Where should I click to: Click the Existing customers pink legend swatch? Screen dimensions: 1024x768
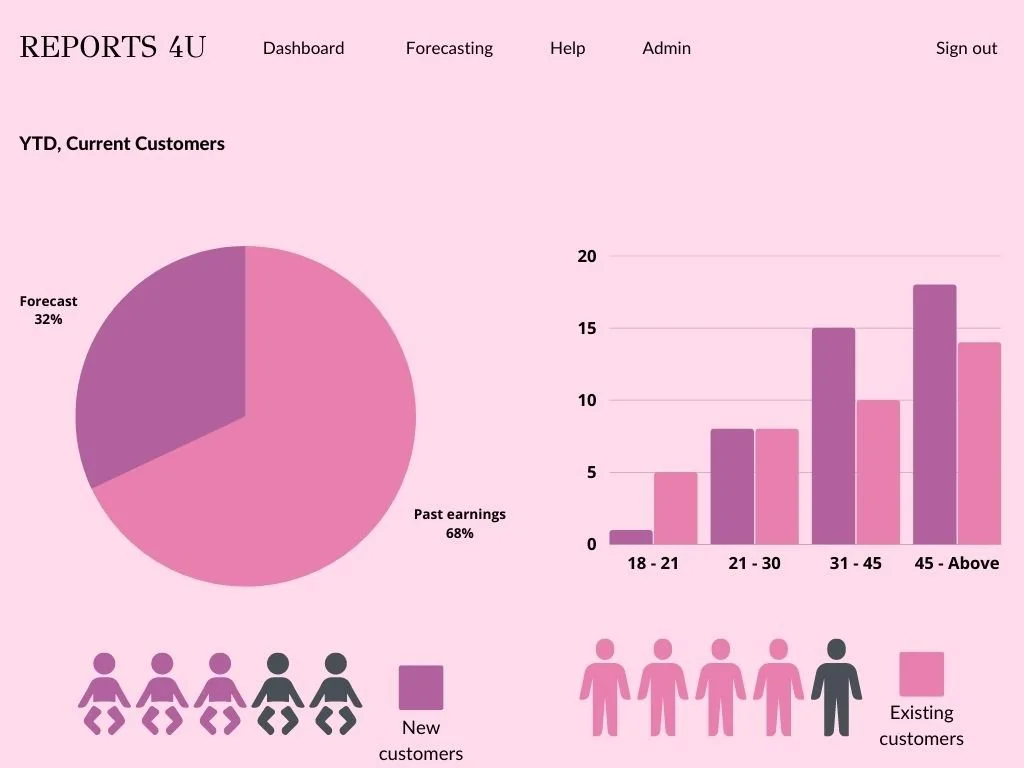[921, 674]
